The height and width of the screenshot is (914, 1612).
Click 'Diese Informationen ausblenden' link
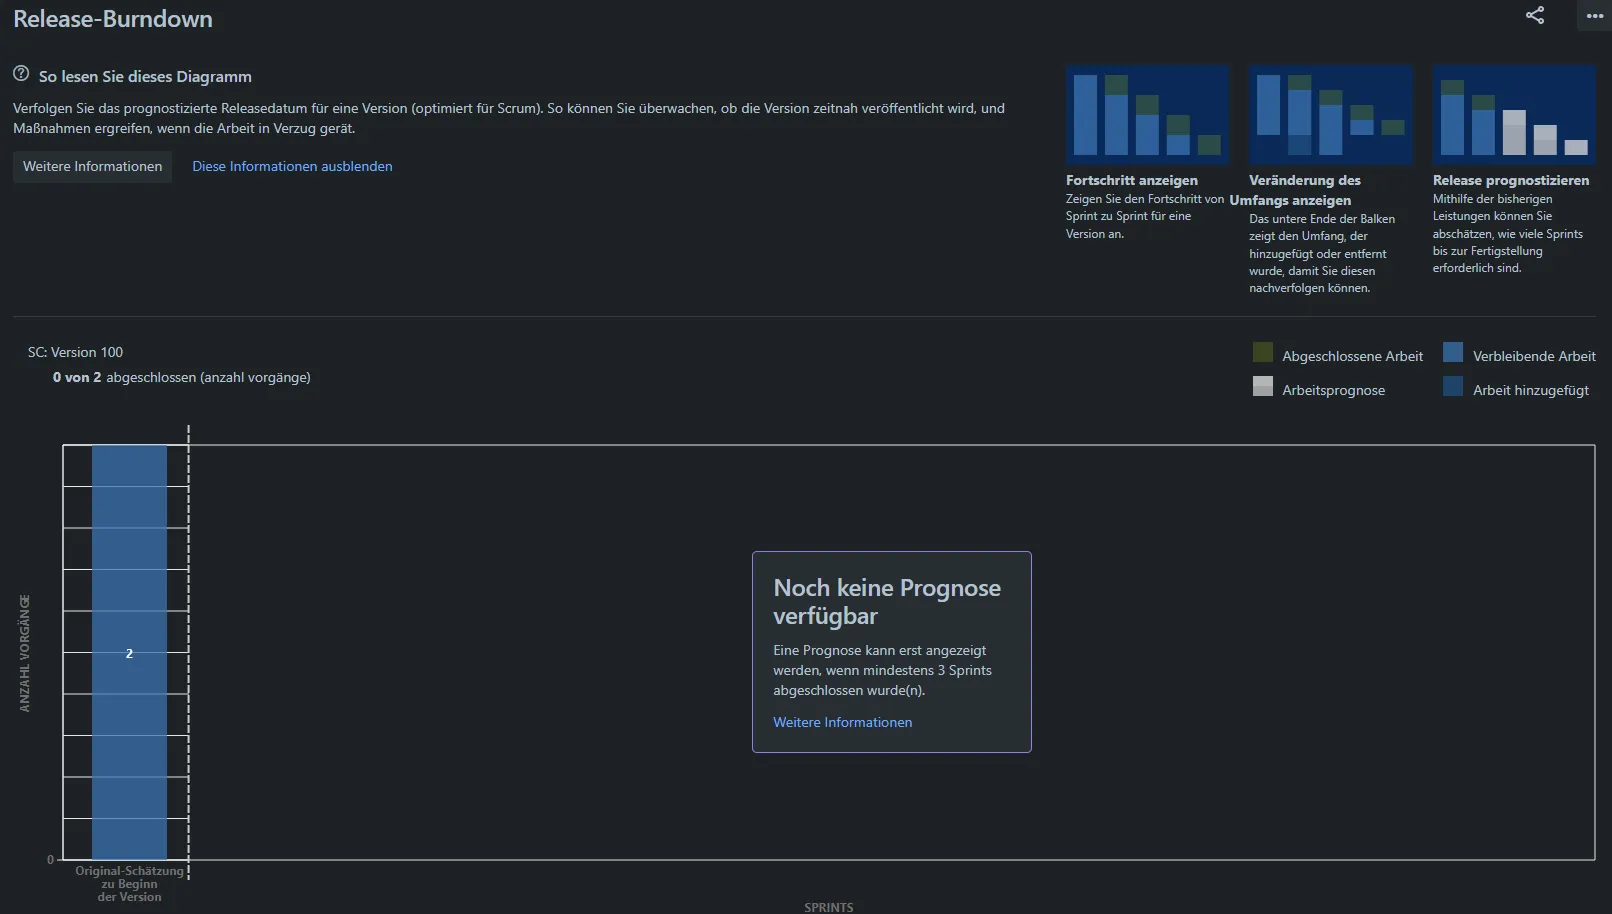click(x=292, y=166)
